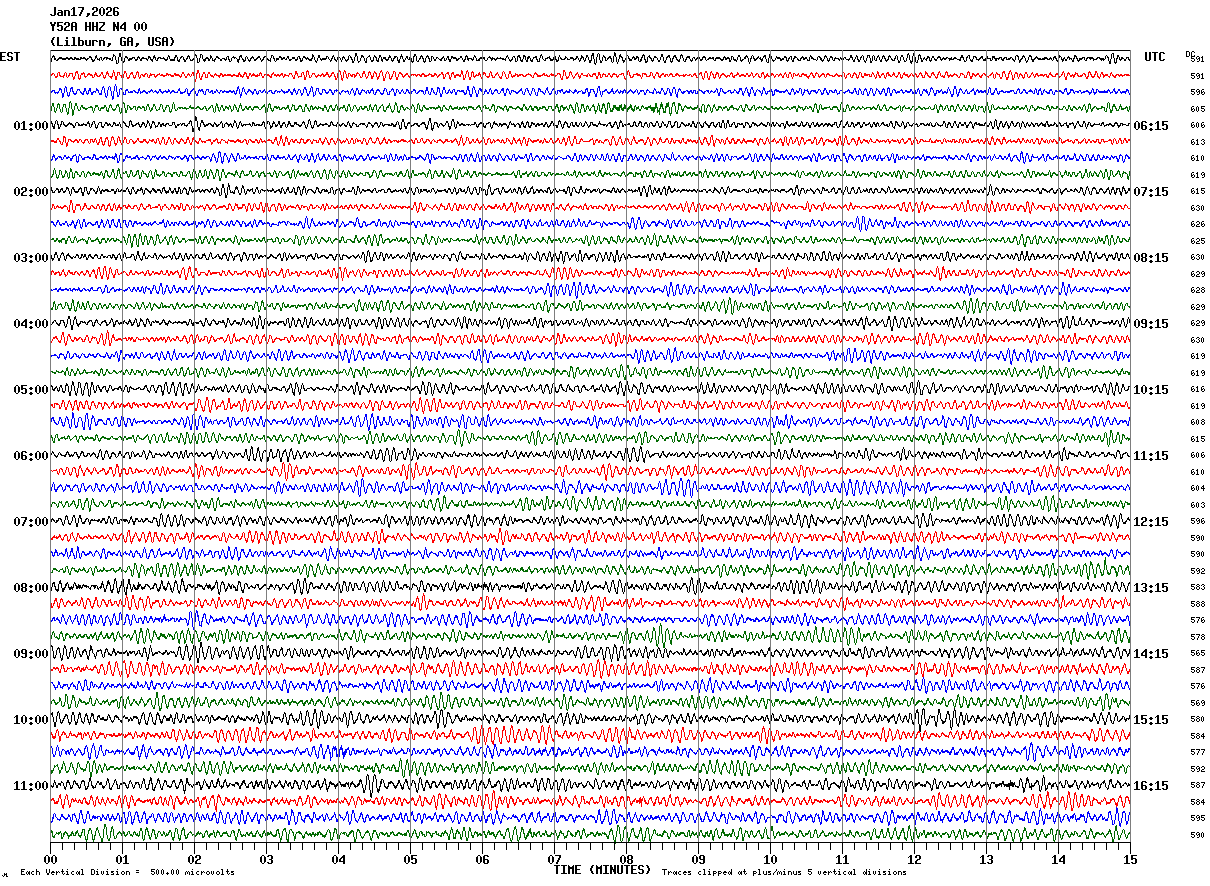
Task: Click the 'TIME (MINUTES)' axis title
Action: 602,870
